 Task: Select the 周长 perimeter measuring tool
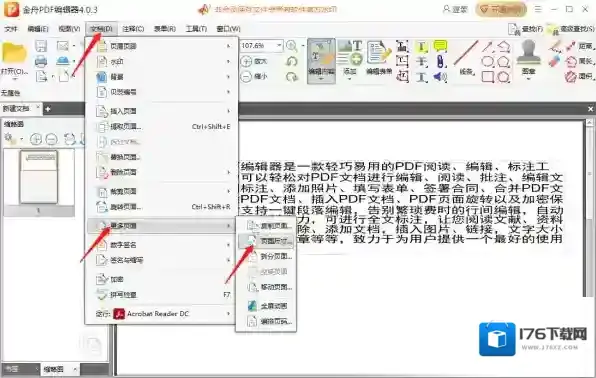coord(579,61)
